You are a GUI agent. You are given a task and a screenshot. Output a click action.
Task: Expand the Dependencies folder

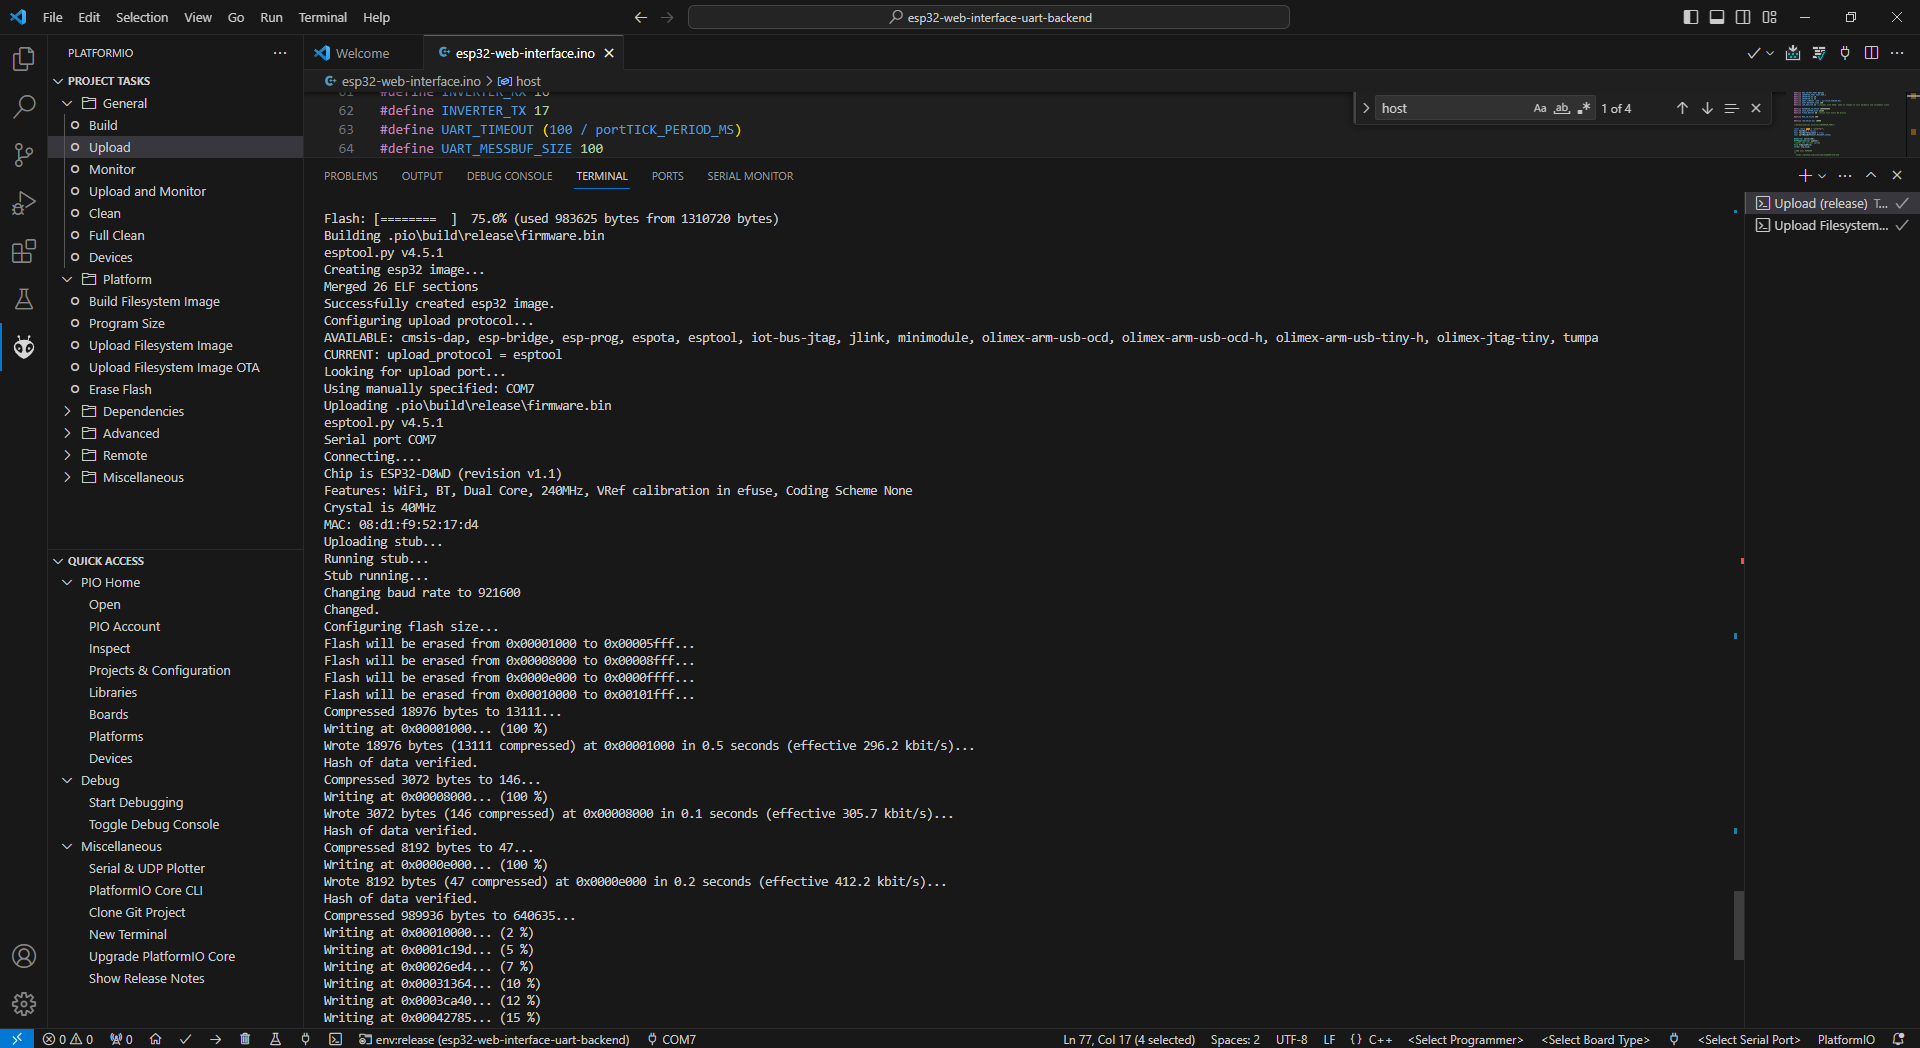pyautogui.click(x=143, y=411)
